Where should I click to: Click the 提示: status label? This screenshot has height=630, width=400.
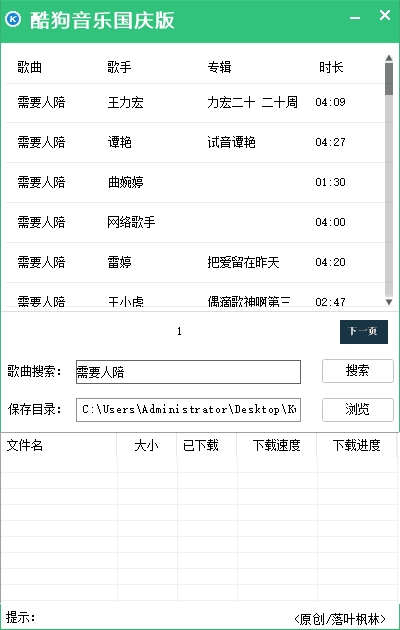coord(20,617)
